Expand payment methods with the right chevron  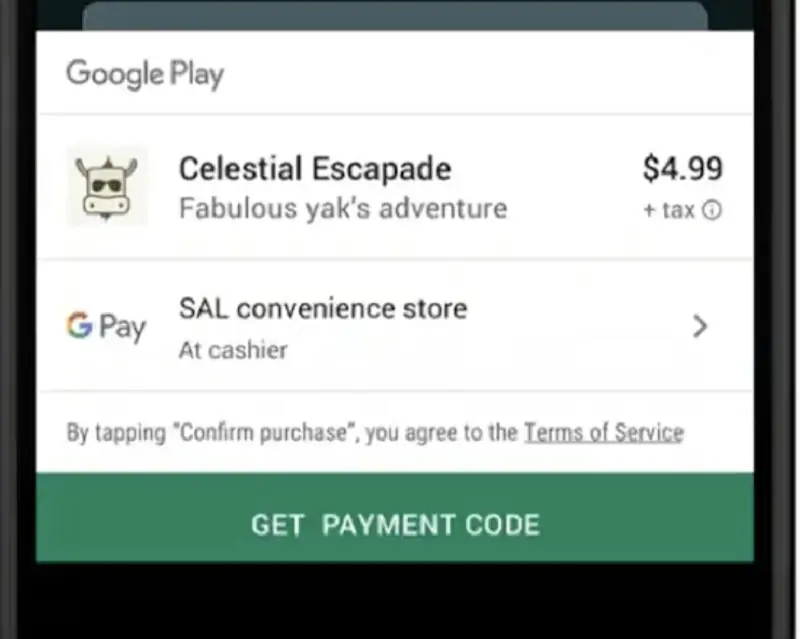pyautogui.click(x=701, y=327)
